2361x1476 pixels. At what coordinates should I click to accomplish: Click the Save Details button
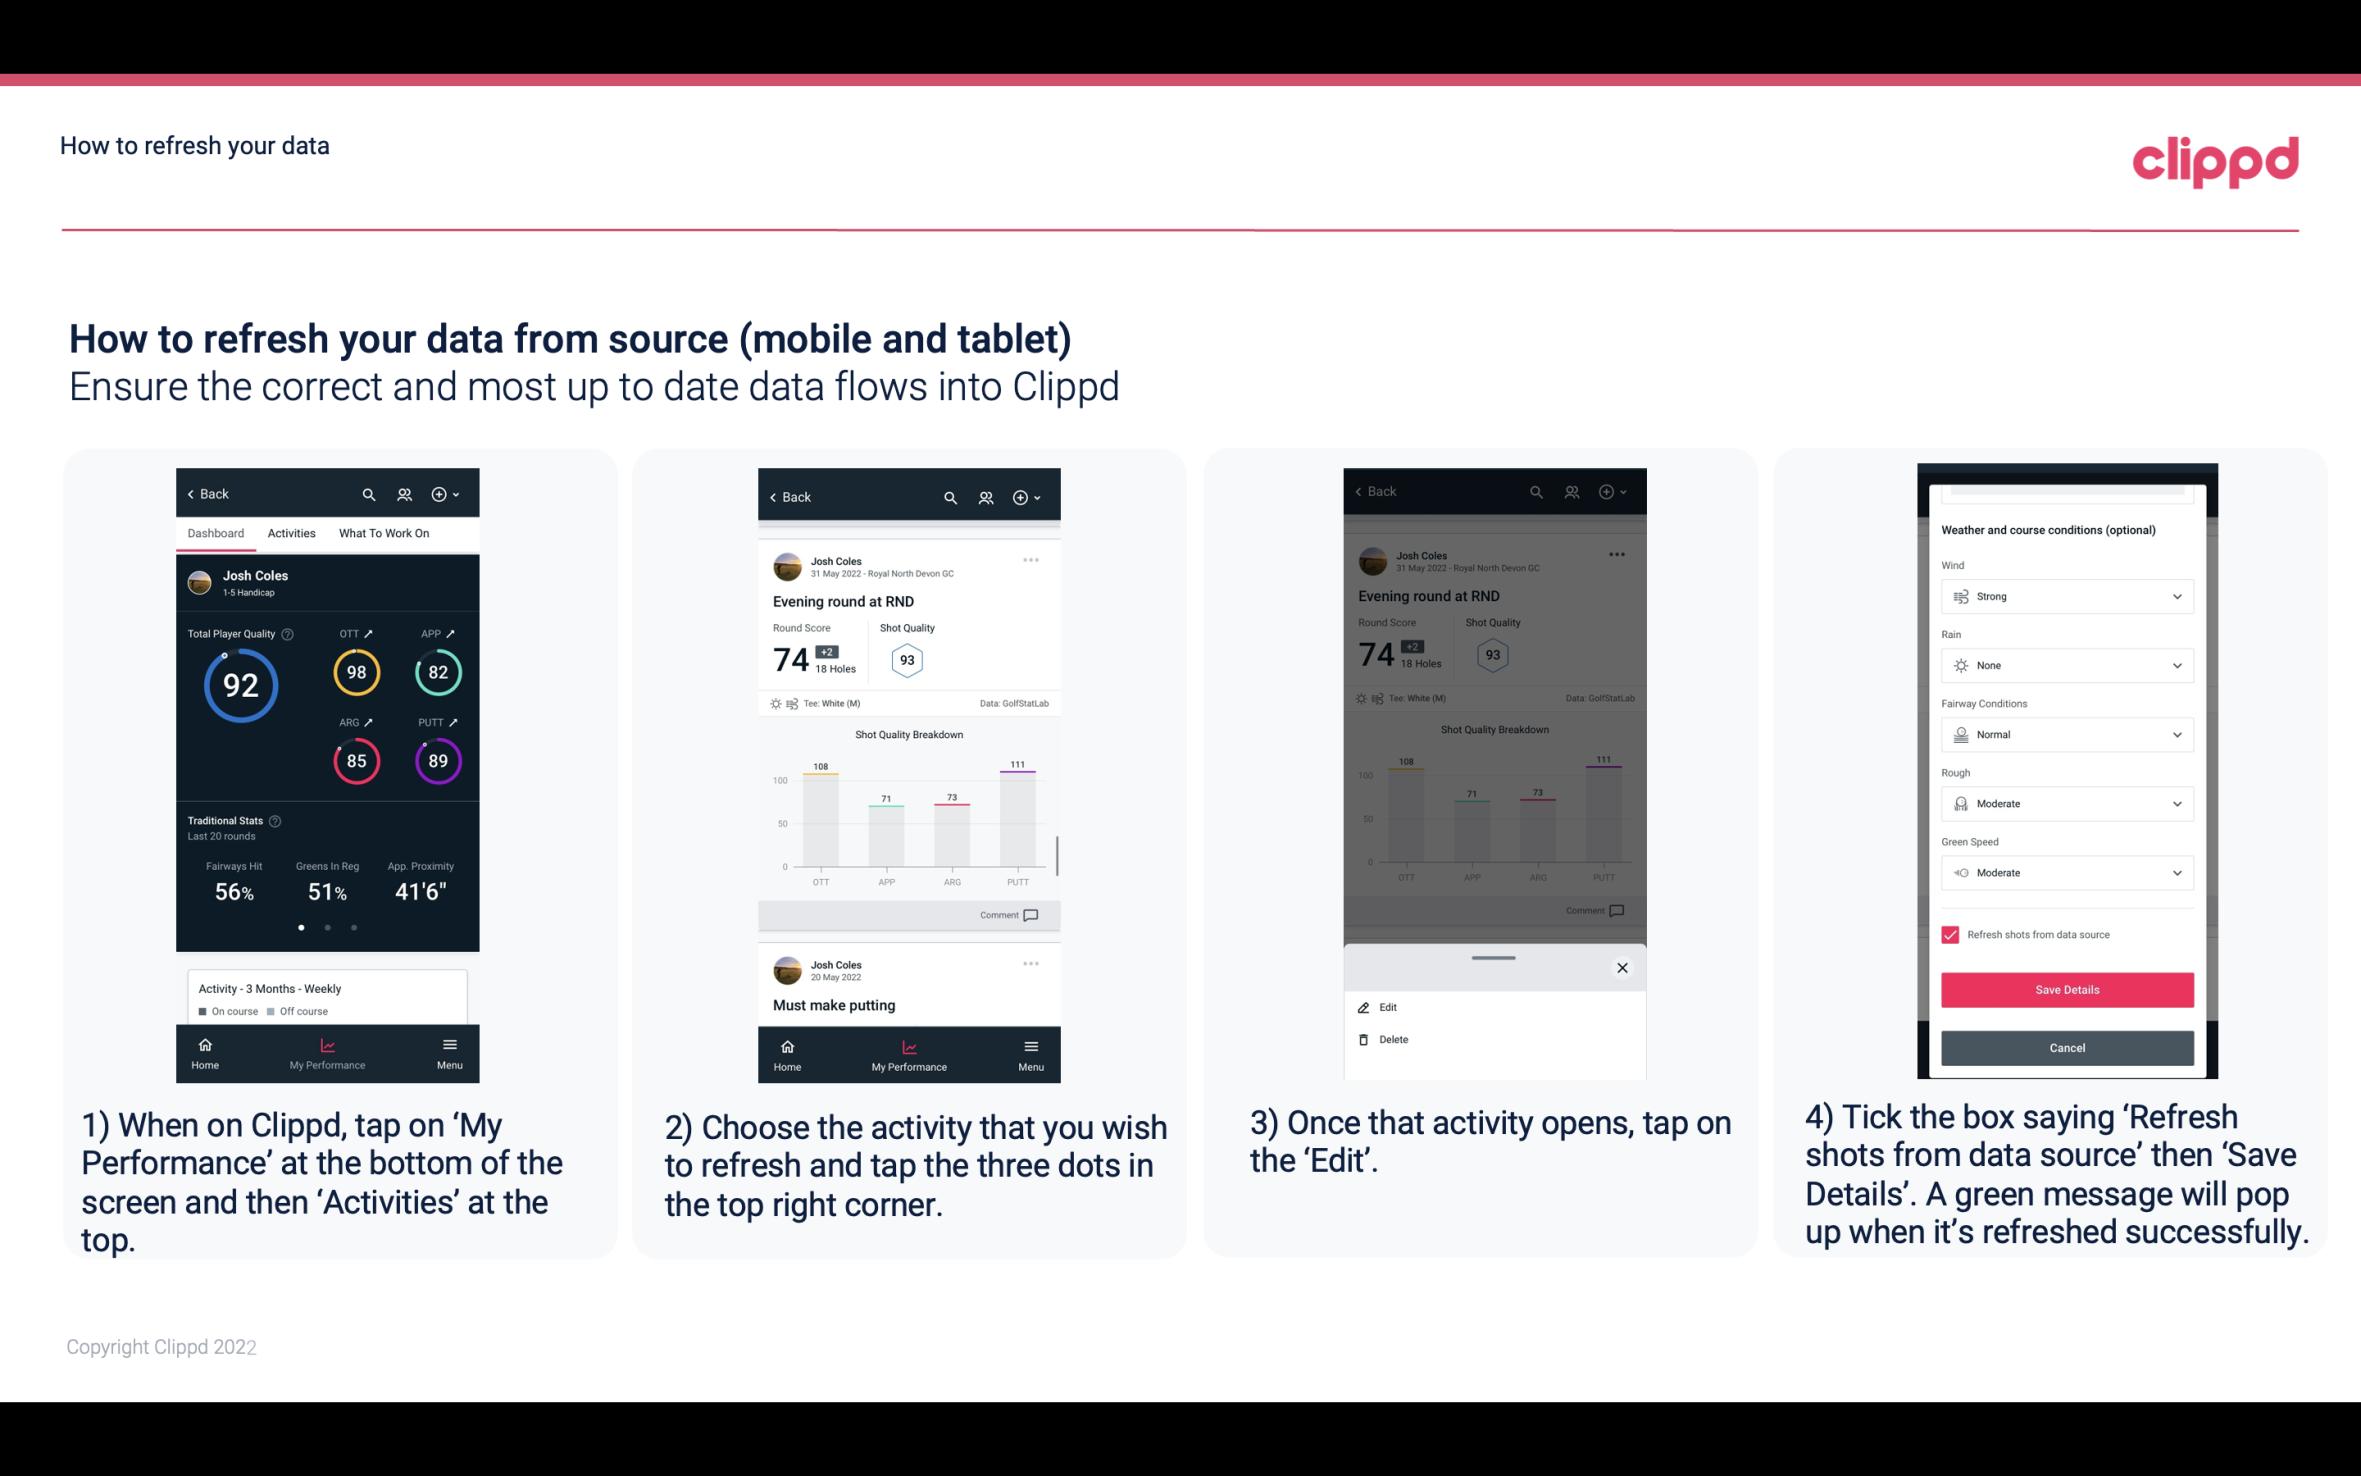click(x=2067, y=988)
